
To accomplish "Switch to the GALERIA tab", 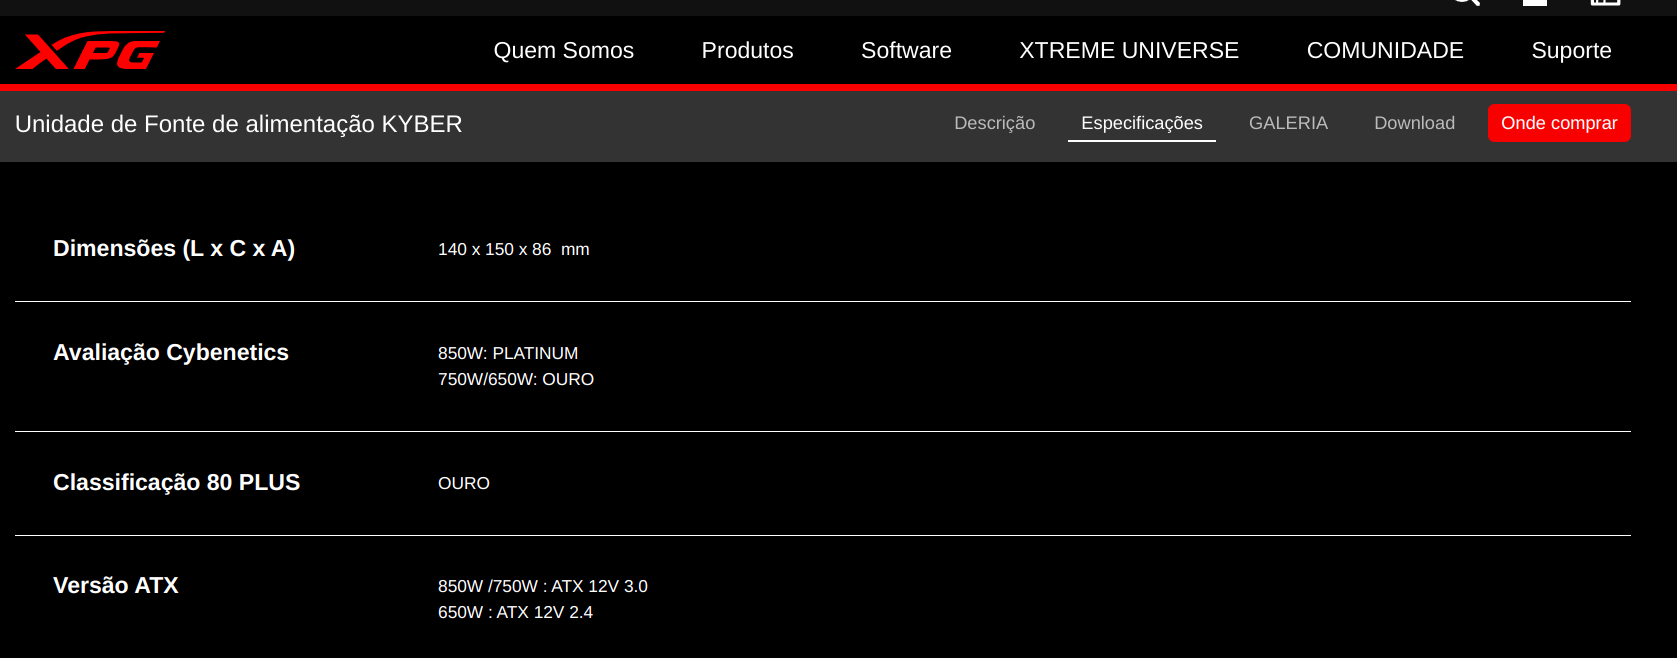I will click(1288, 123).
